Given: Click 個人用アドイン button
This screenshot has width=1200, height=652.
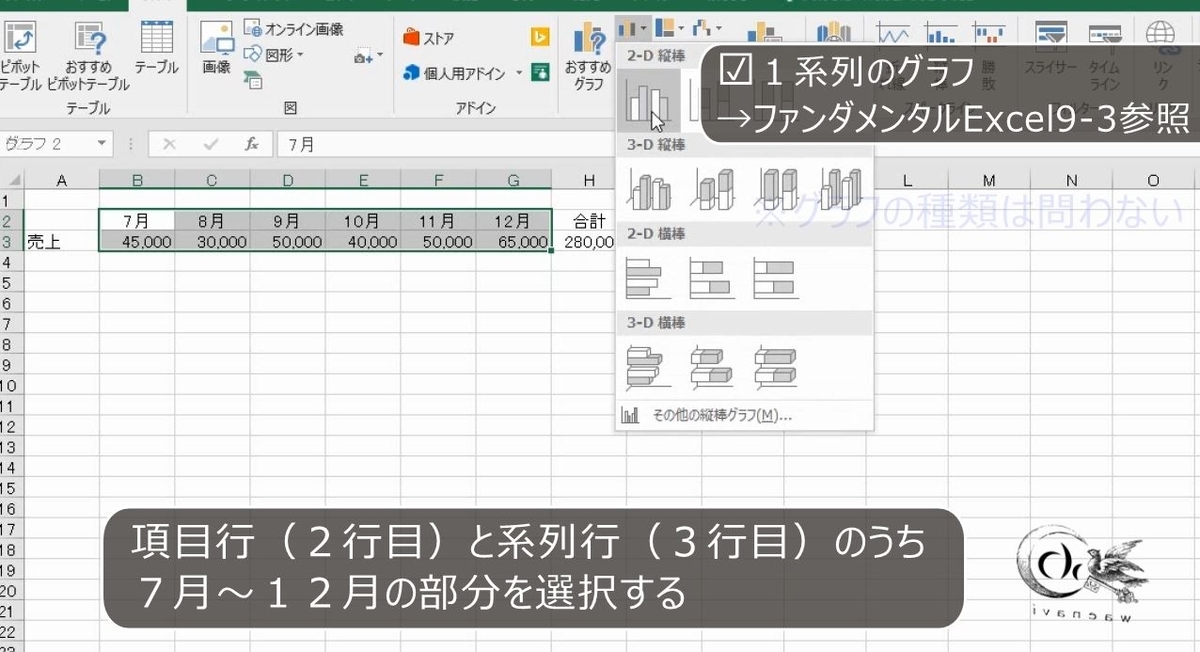Looking at the screenshot, I should pyautogui.click(x=457, y=73).
